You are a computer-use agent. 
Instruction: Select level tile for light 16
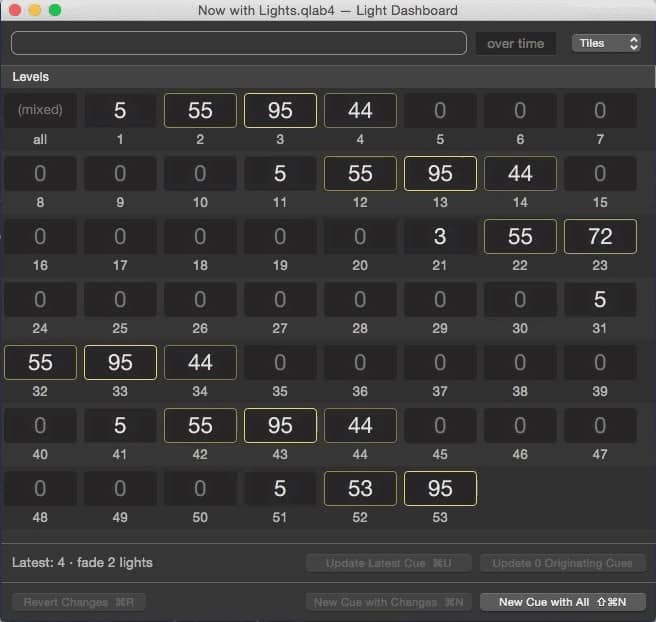[x=40, y=236]
